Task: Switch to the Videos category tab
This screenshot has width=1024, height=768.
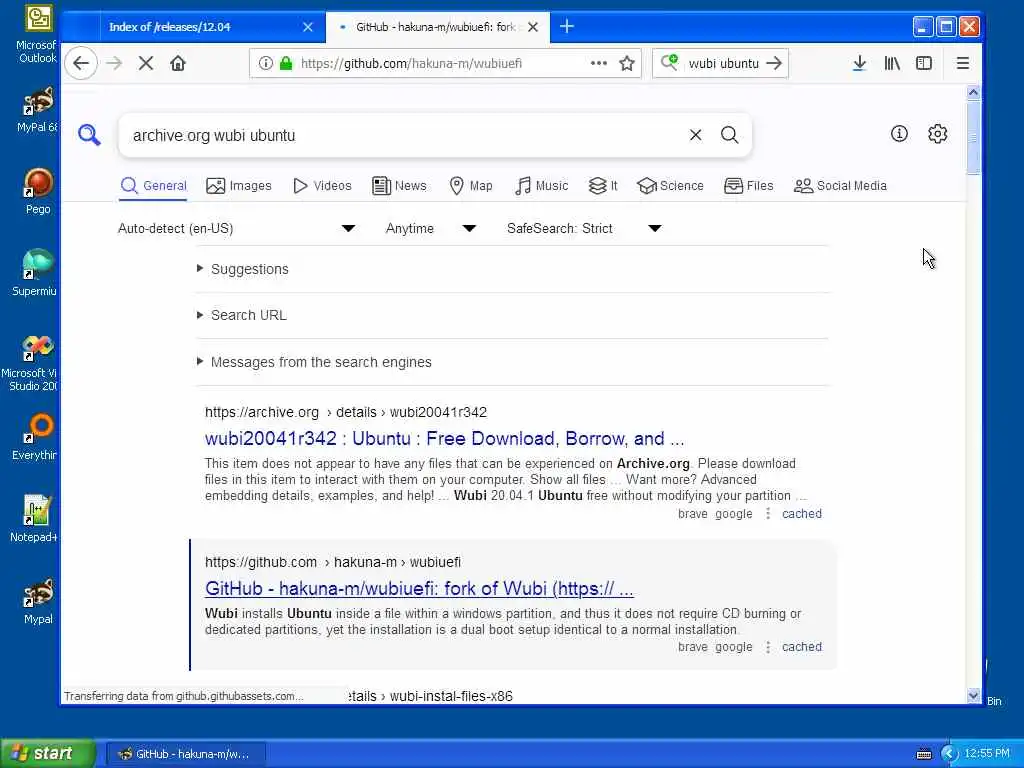Action: pos(323,186)
